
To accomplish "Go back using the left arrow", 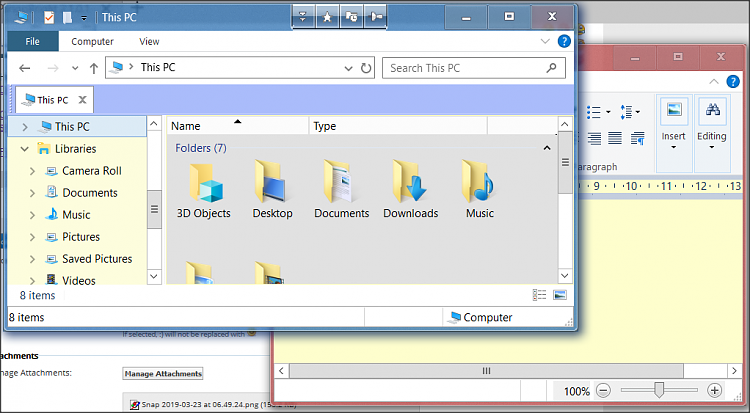I will (25, 68).
